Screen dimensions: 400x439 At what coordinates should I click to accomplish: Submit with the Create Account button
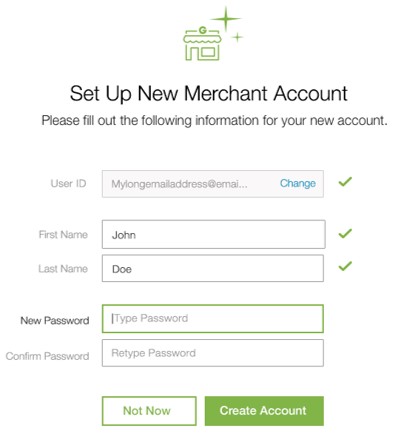(264, 411)
